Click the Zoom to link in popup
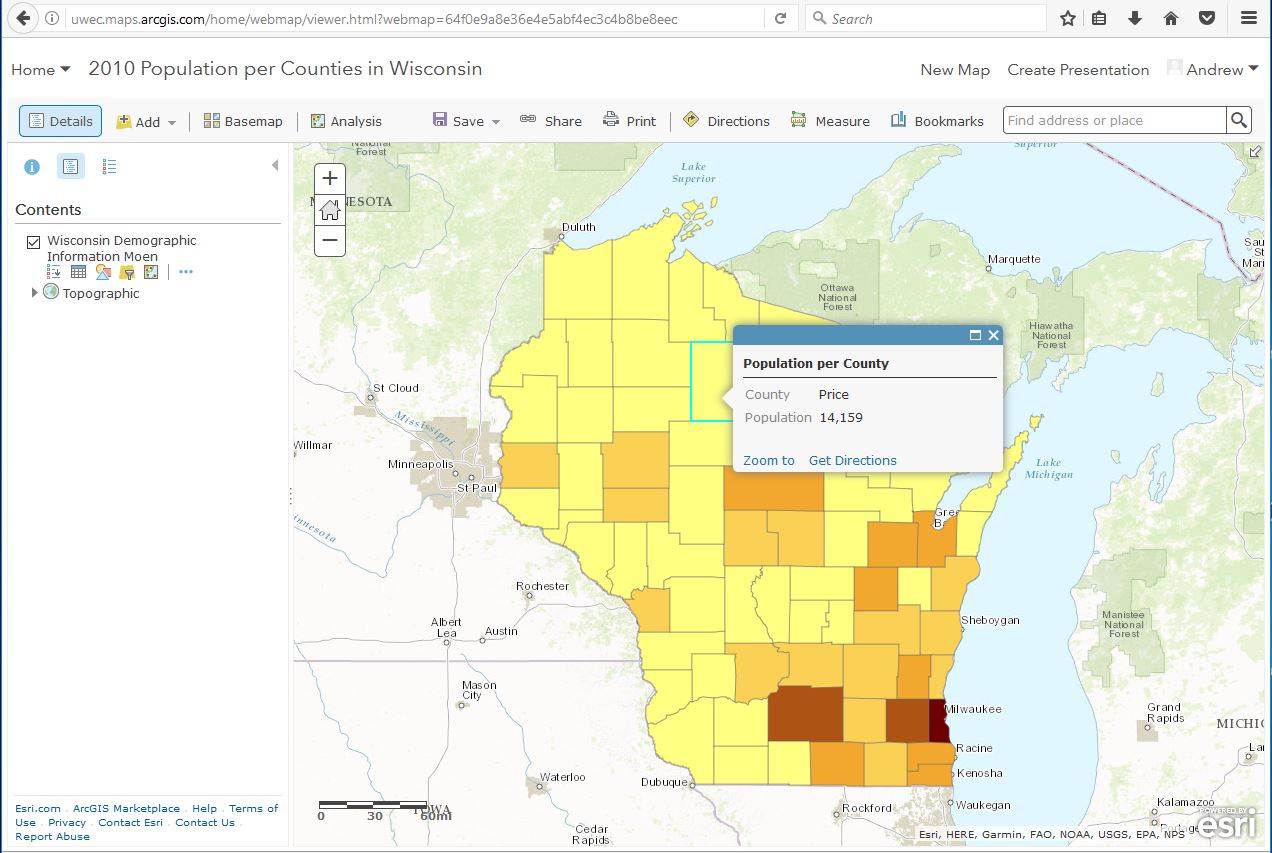The image size is (1272, 853). point(769,460)
